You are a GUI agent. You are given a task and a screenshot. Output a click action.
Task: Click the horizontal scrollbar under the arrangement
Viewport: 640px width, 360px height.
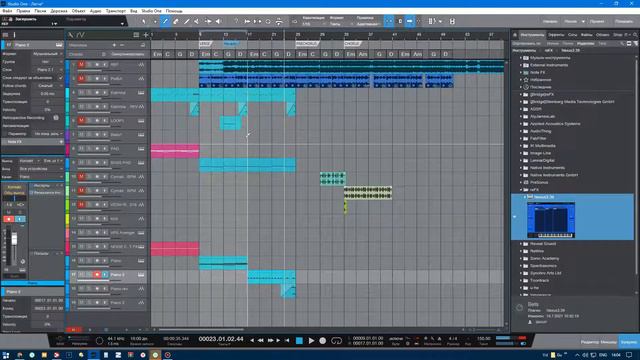coord(201,329)
